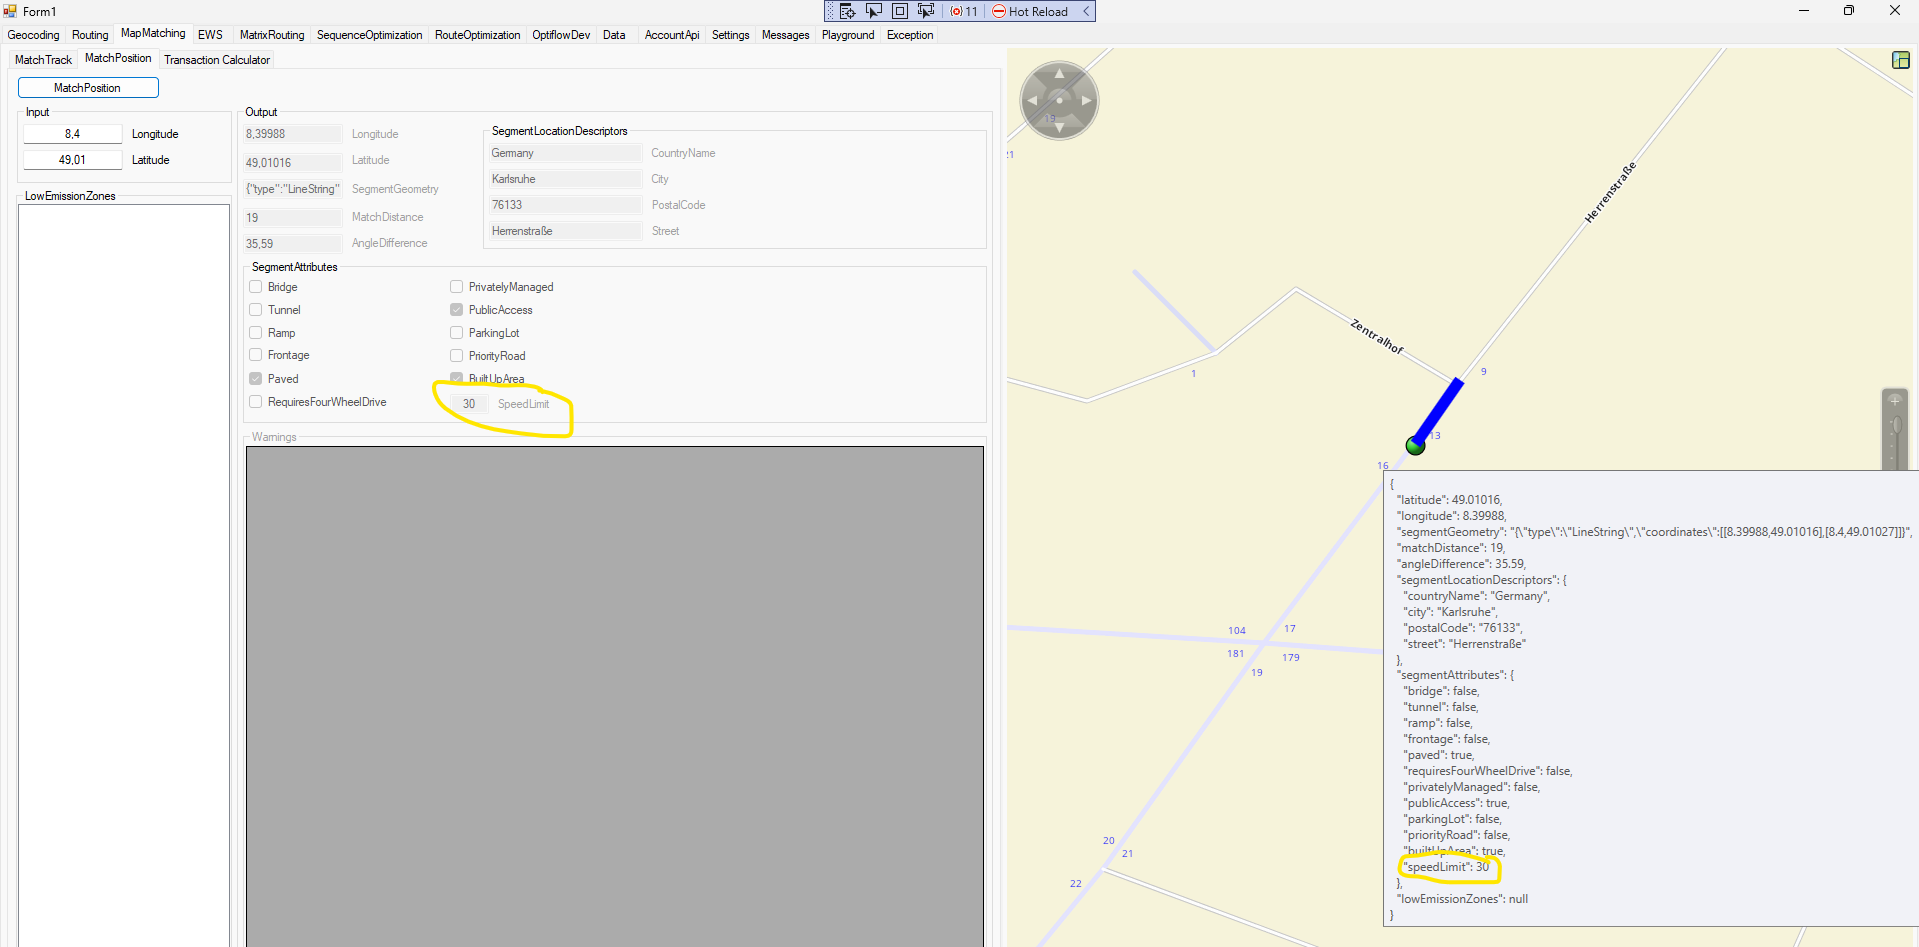Open the Transaction Calculator tab
The height and width of the screenshot is (947, 1919).
point(217,60)
